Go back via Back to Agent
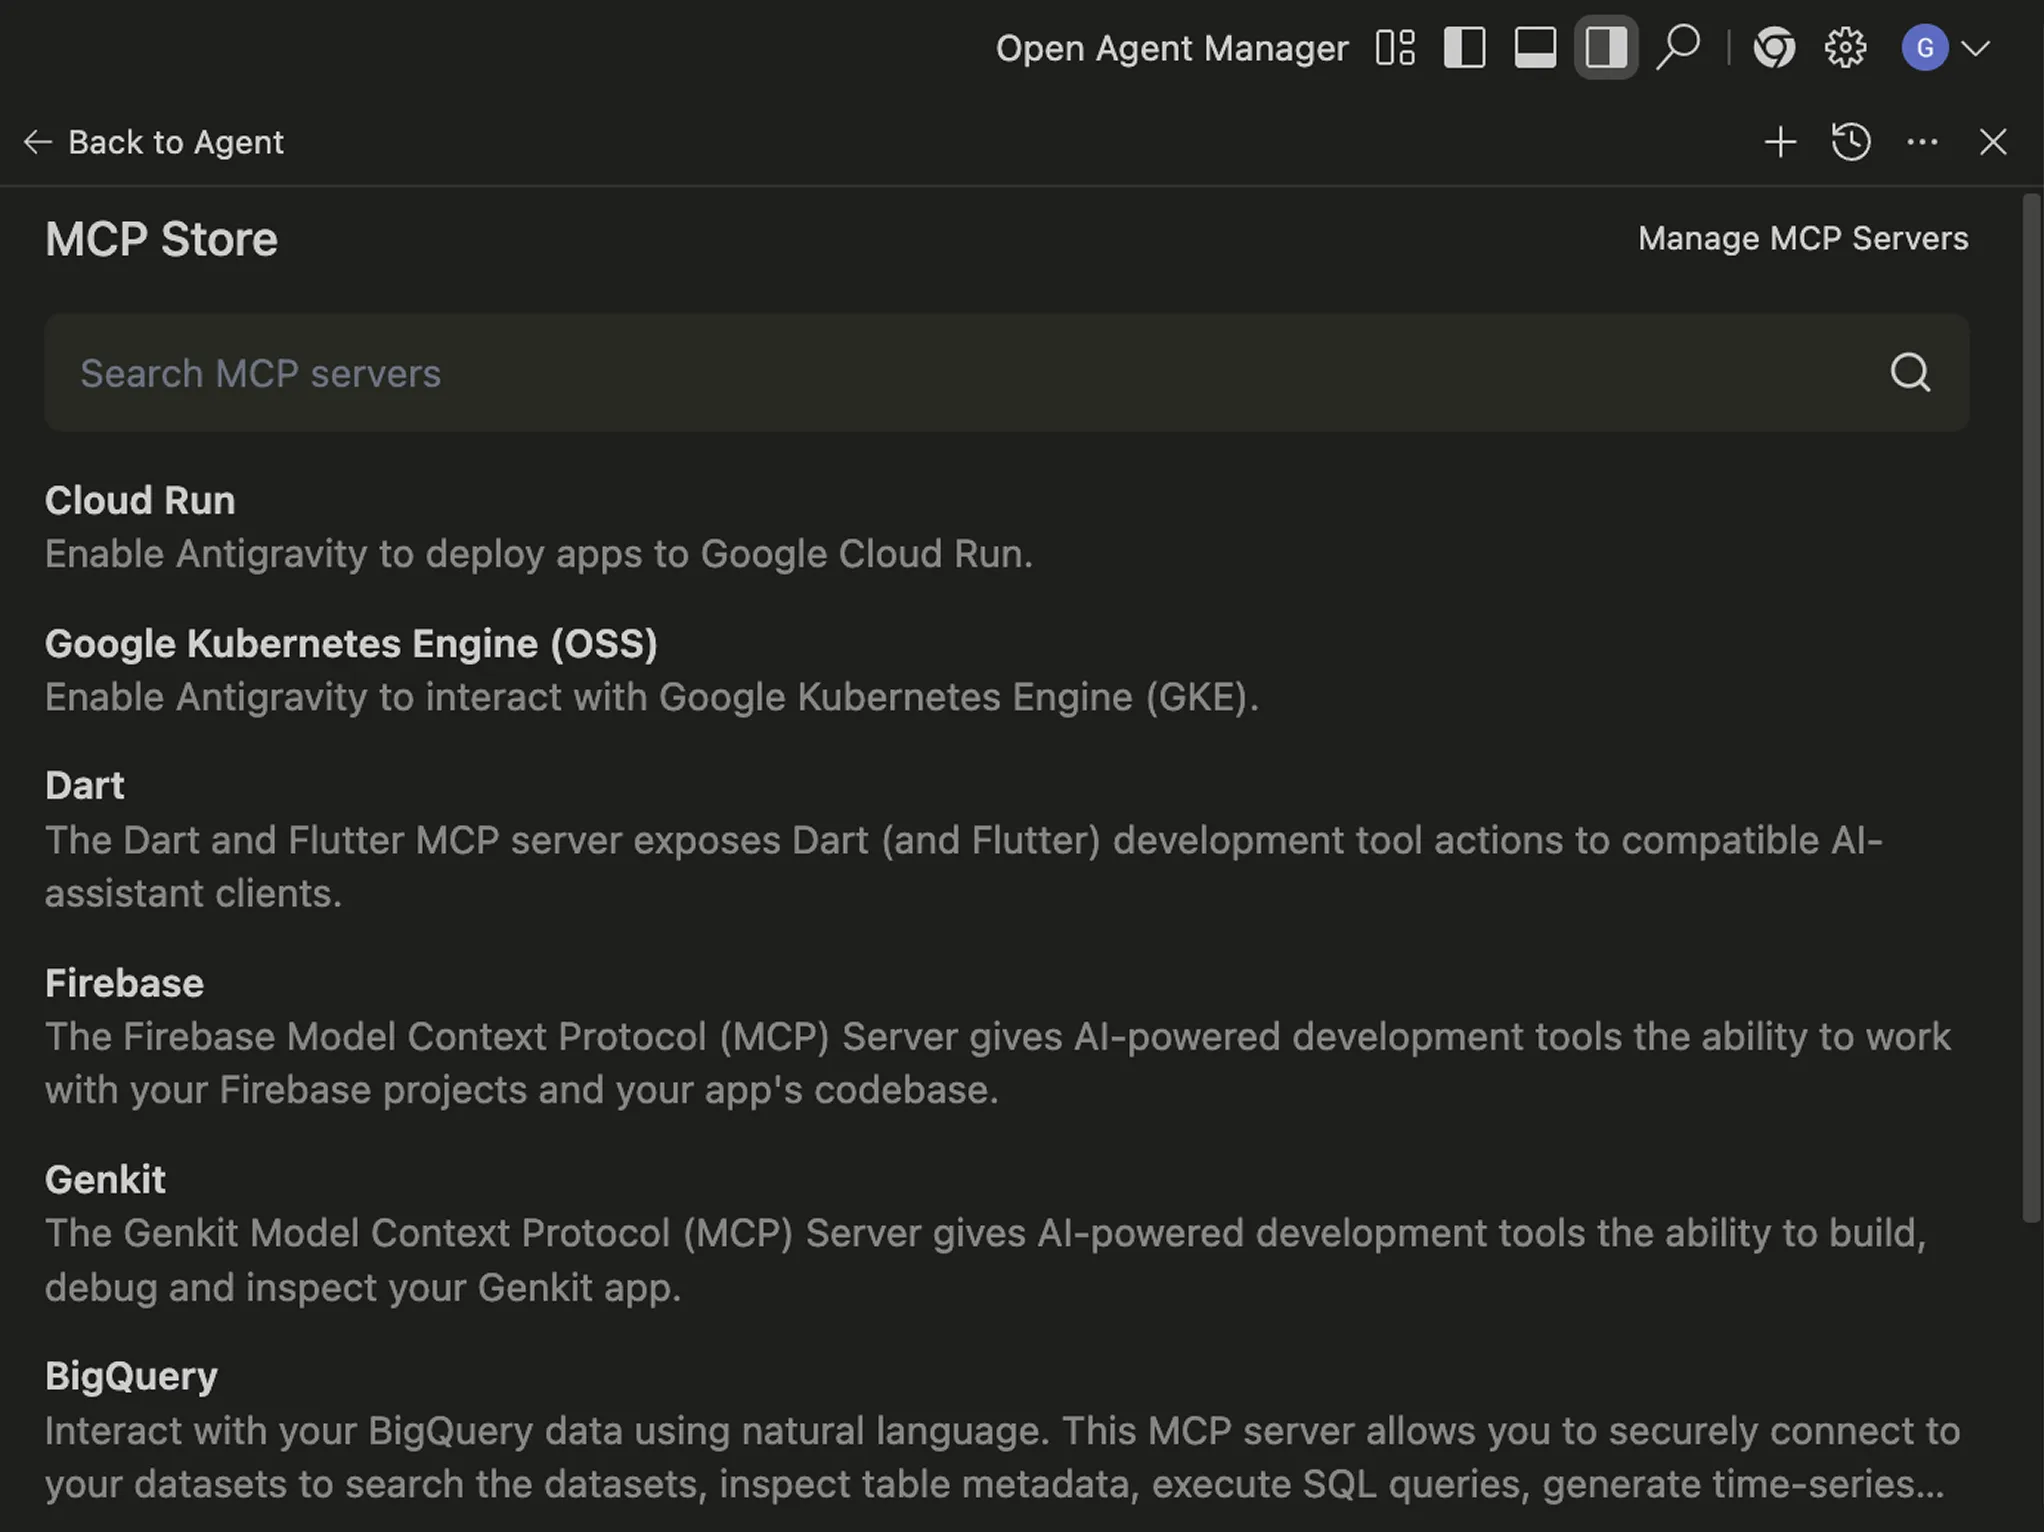This screenshot has height=1532, width=2044. point(154,142)
